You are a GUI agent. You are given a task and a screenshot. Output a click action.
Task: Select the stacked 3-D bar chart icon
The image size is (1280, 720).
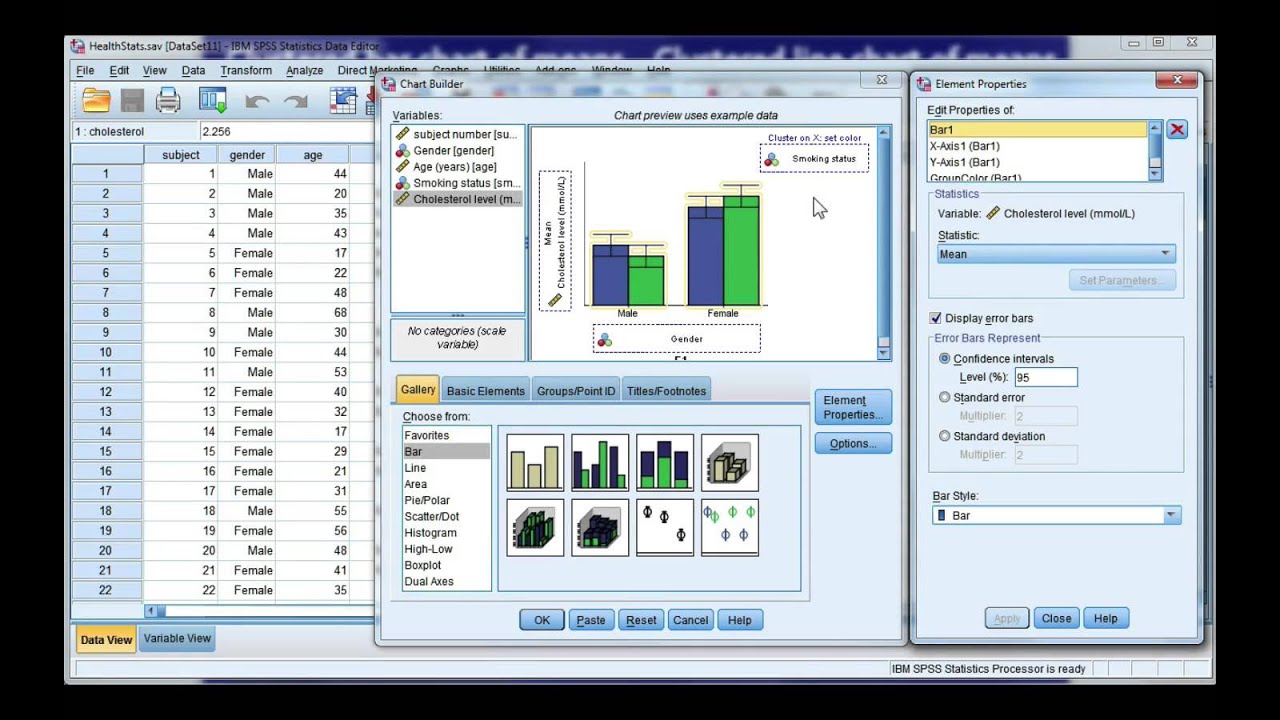tap(600, 527)
